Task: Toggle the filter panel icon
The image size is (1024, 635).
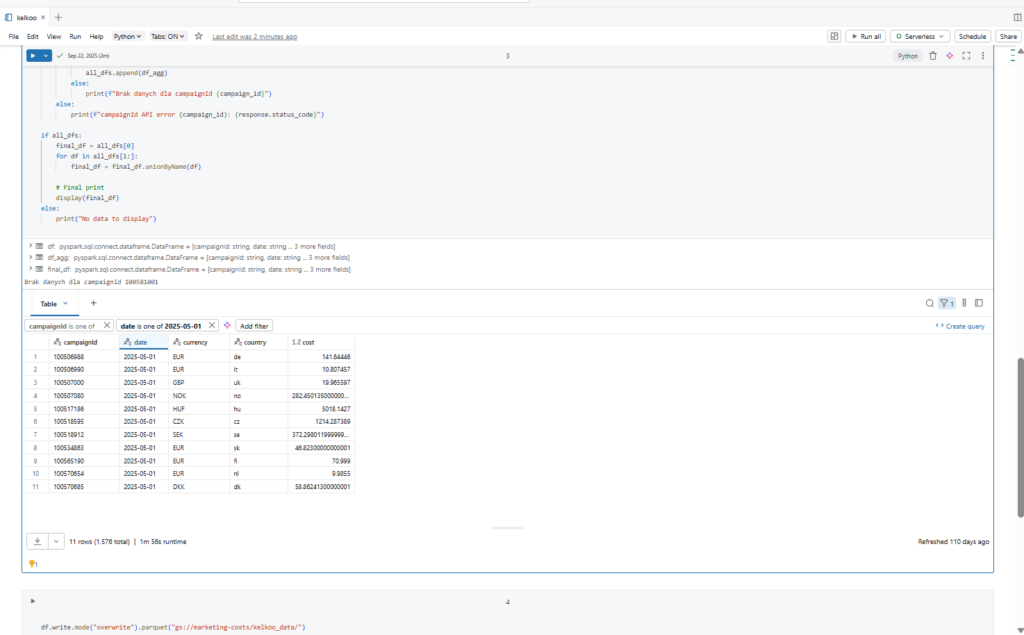Action: (946, 303)
